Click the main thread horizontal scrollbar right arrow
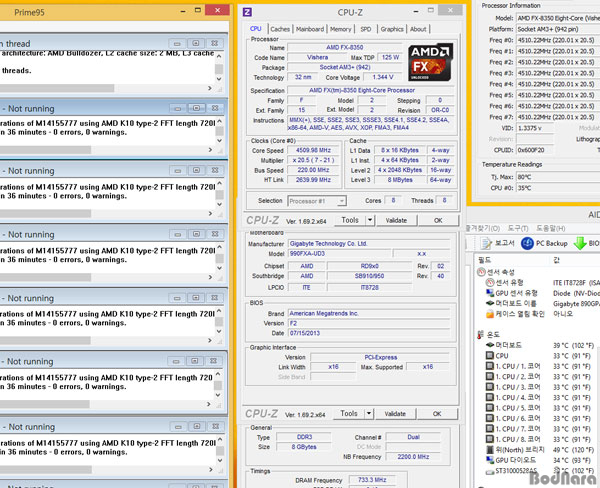Viewport: 600px width, 488px height. click(x=210, y=88)
